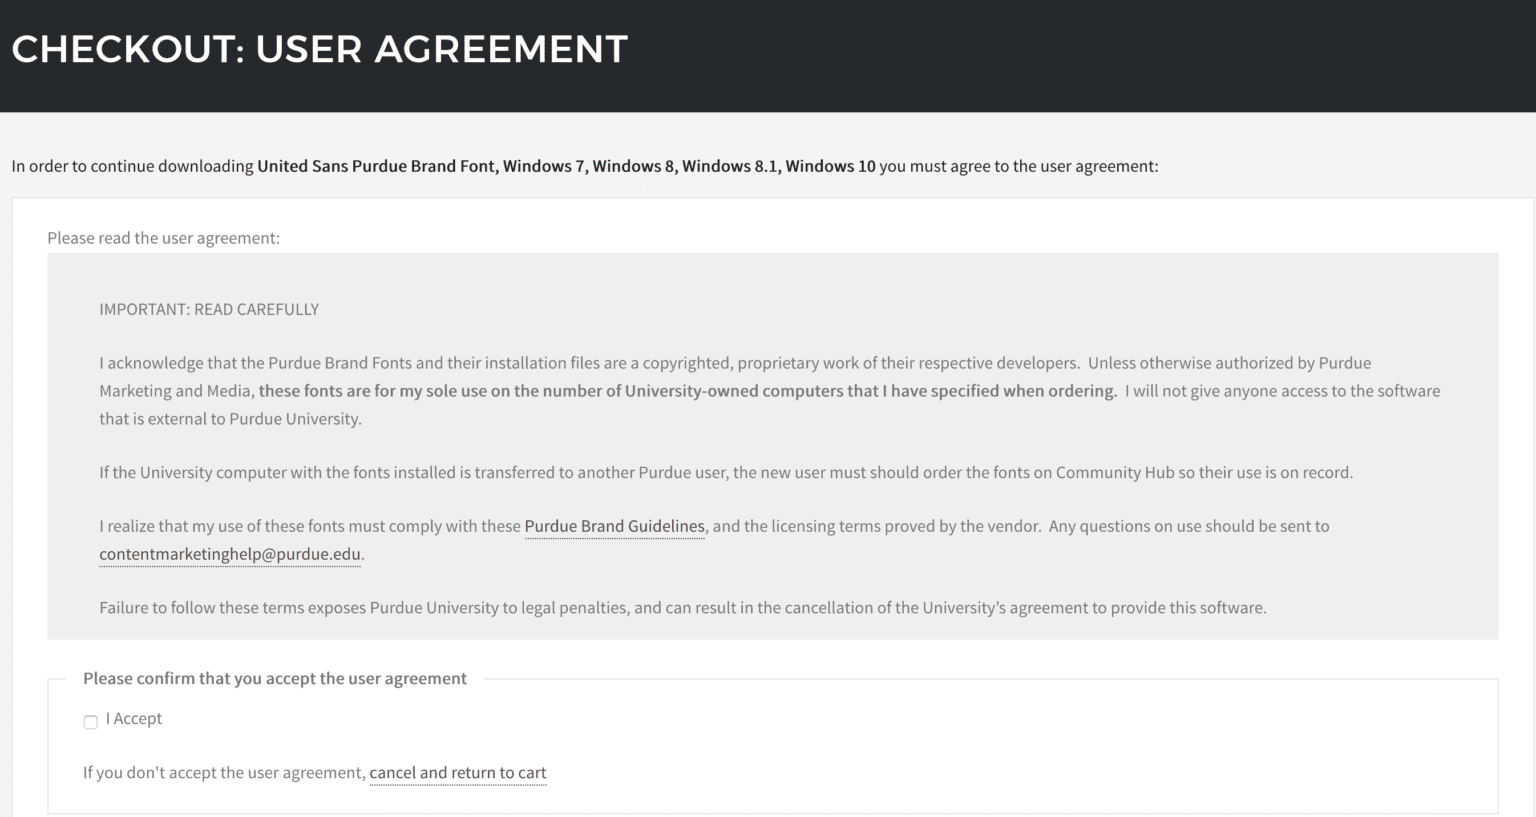Click the 'In order to continue downloading' text
This screenshot has width=1536, height=817.
132,166
